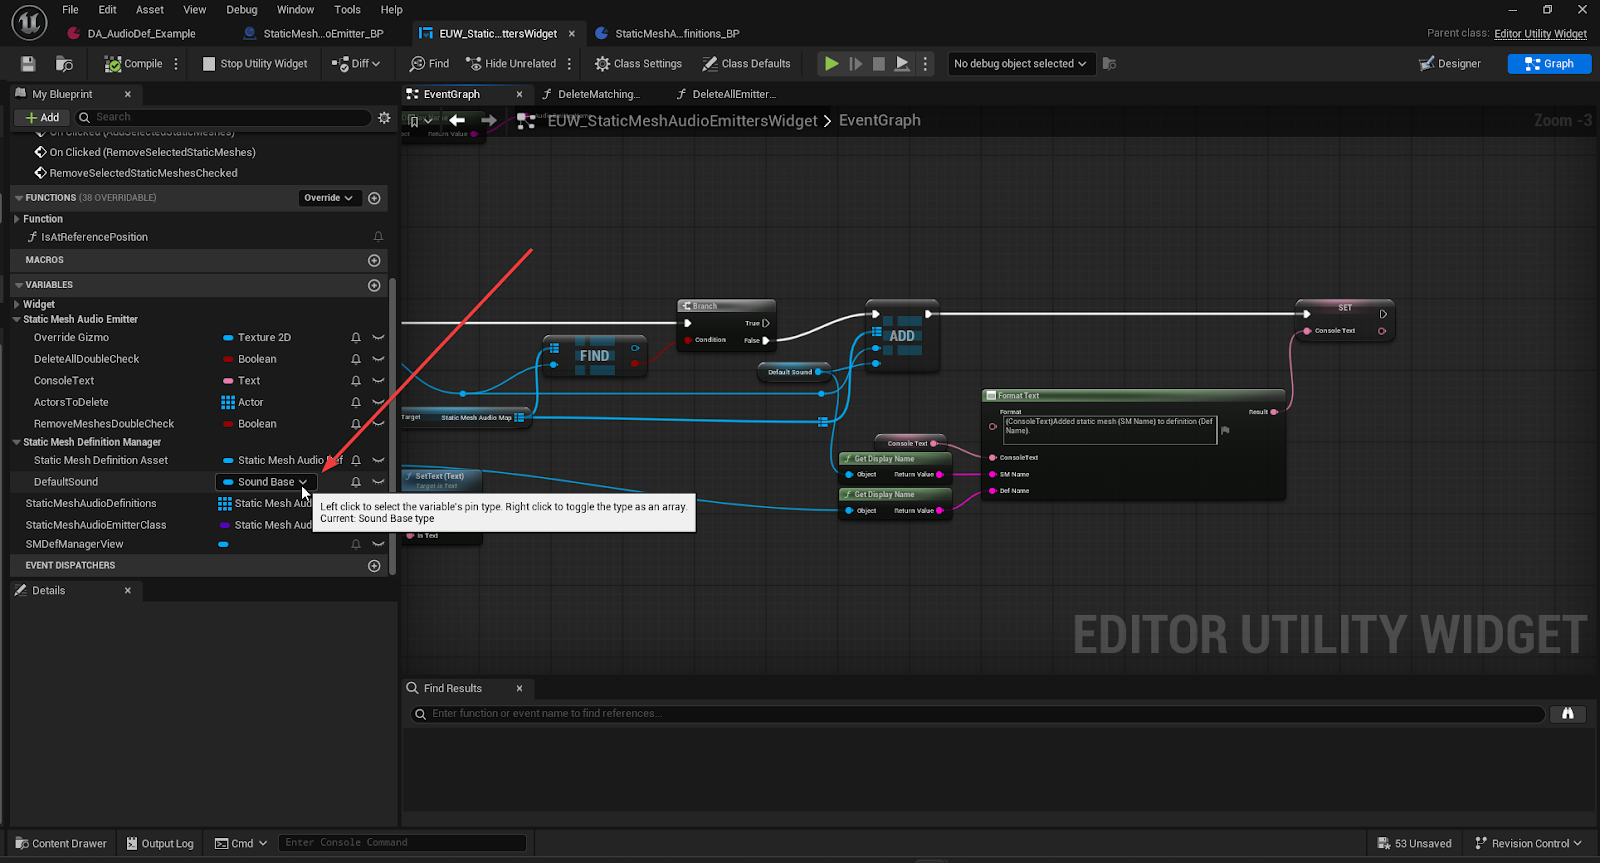Switch to StaticMeshA...finitions_BP tab
The image size is (1600, 863).
click(677, 33)
